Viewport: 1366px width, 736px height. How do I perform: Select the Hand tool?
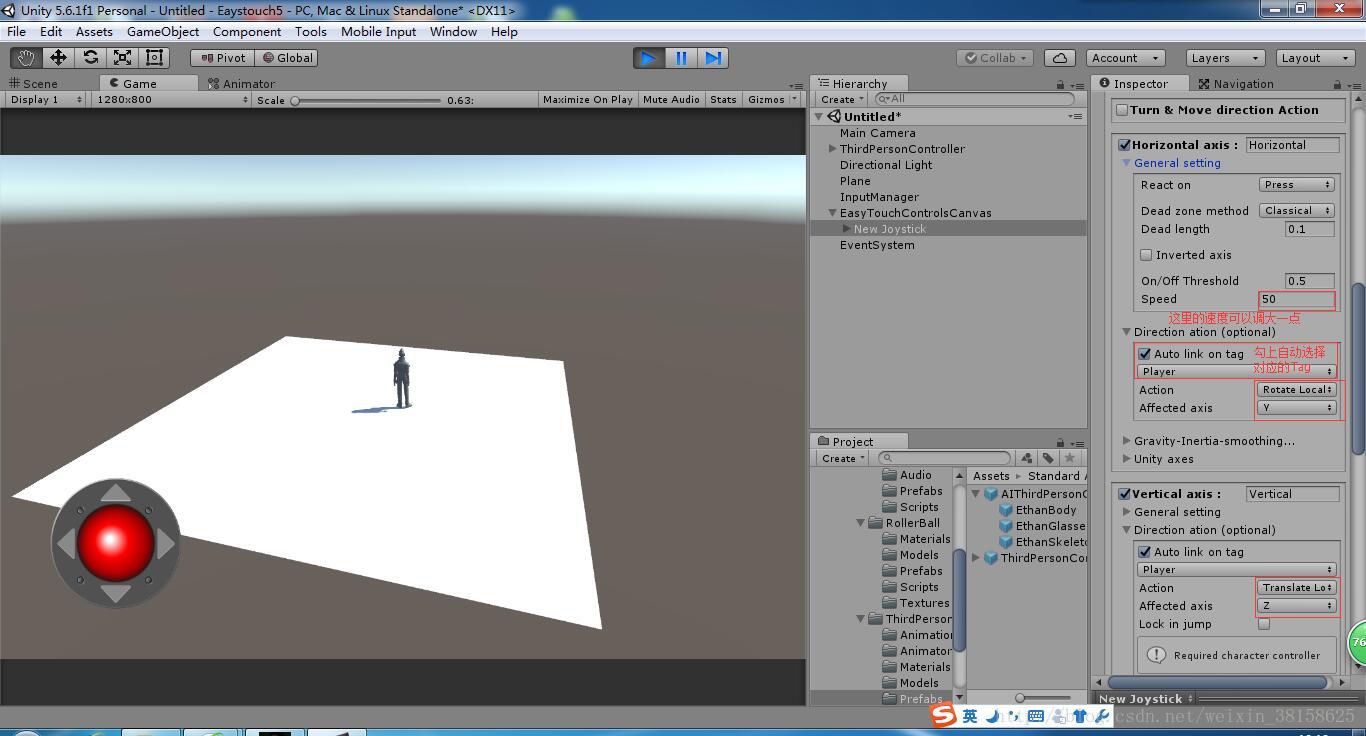(26, 58)
